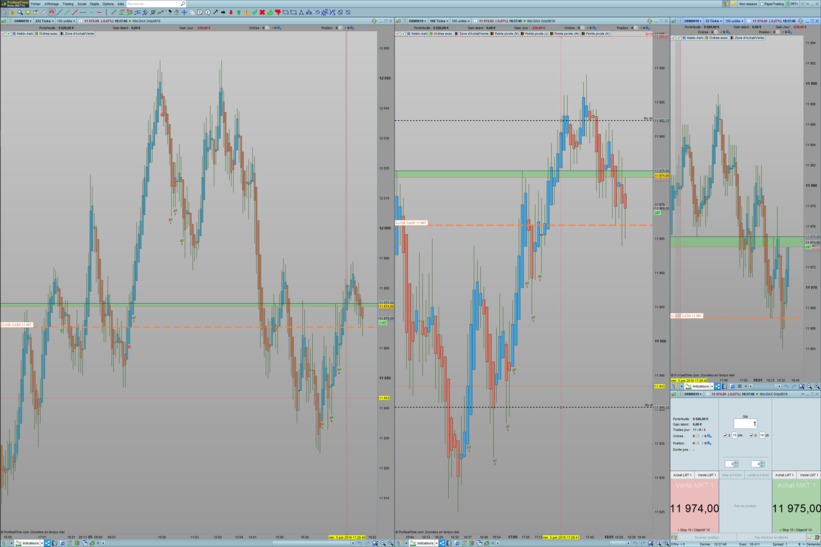Open instrument dropdown in order panel
This screenshot has height=547, width=821.
(x=693, y=394)
